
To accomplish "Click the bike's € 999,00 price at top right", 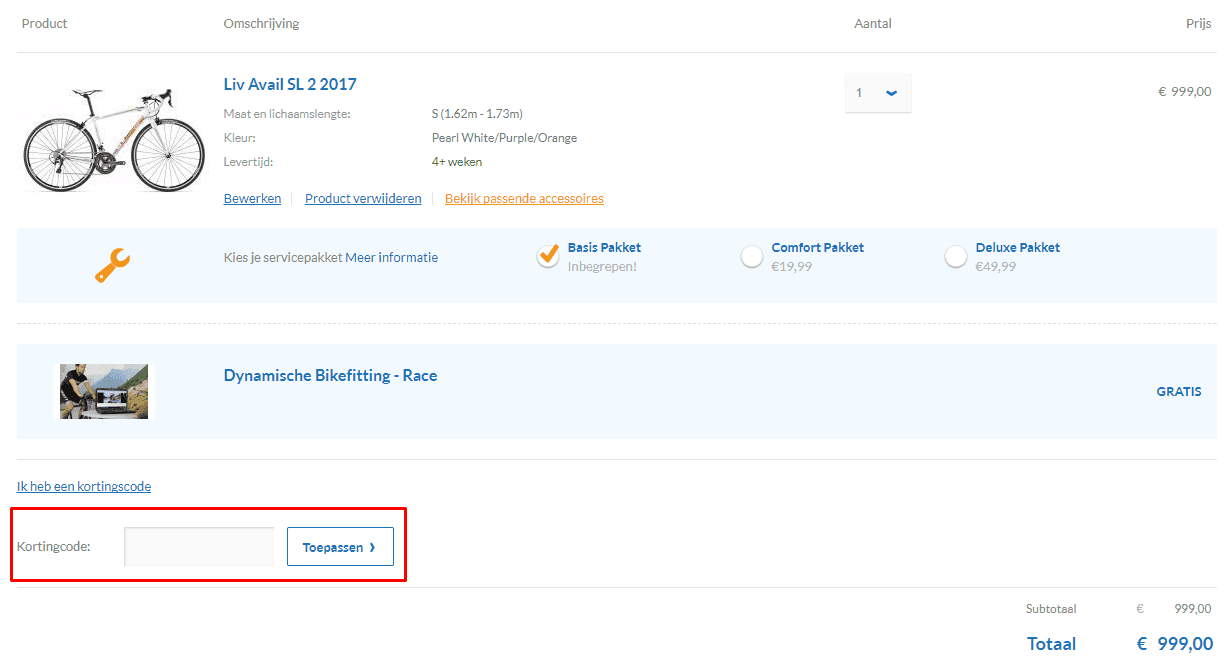I will tap(1184, 91).
